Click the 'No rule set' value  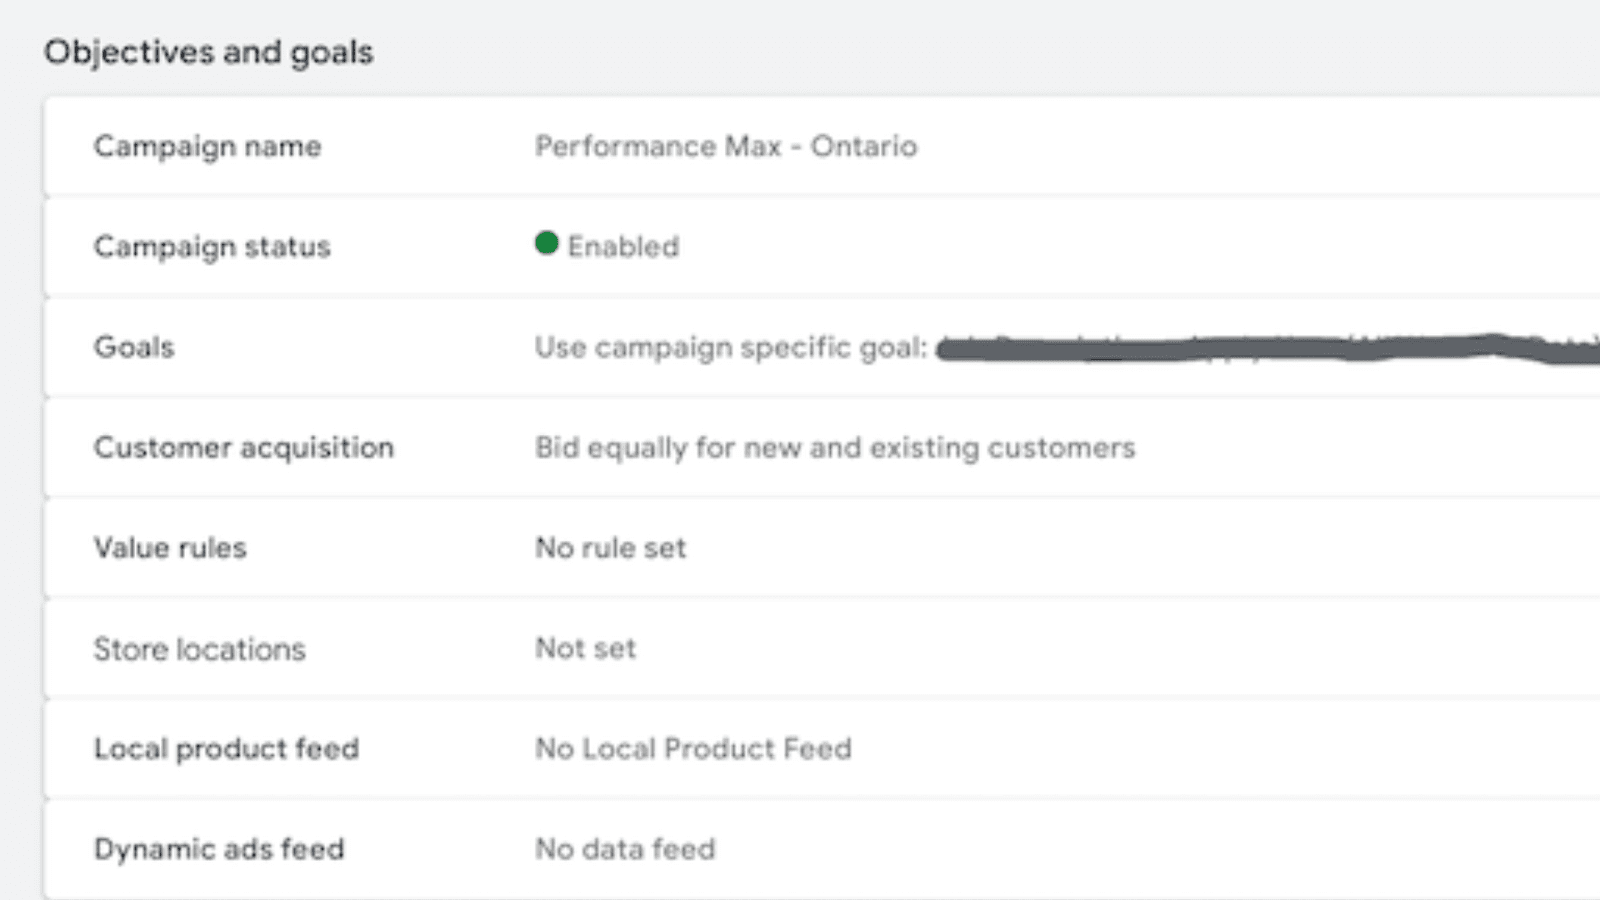pyautogui.click(x=611, y=548)
